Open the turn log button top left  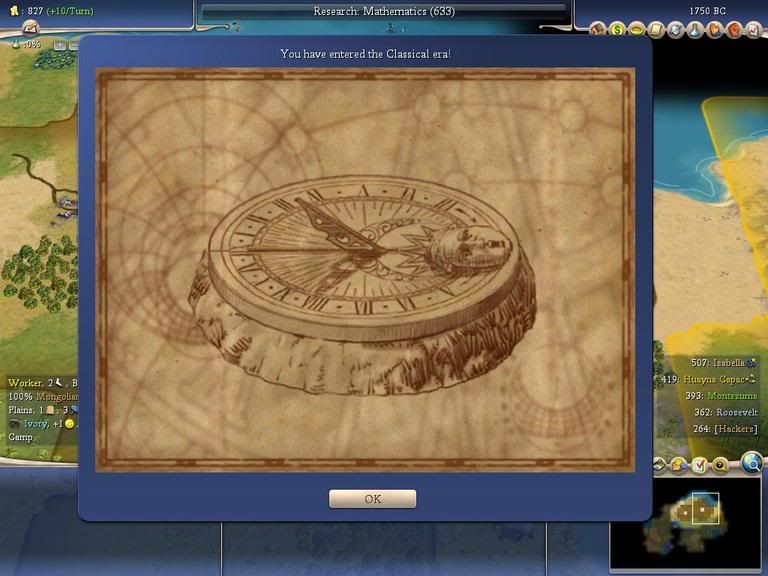30,28
